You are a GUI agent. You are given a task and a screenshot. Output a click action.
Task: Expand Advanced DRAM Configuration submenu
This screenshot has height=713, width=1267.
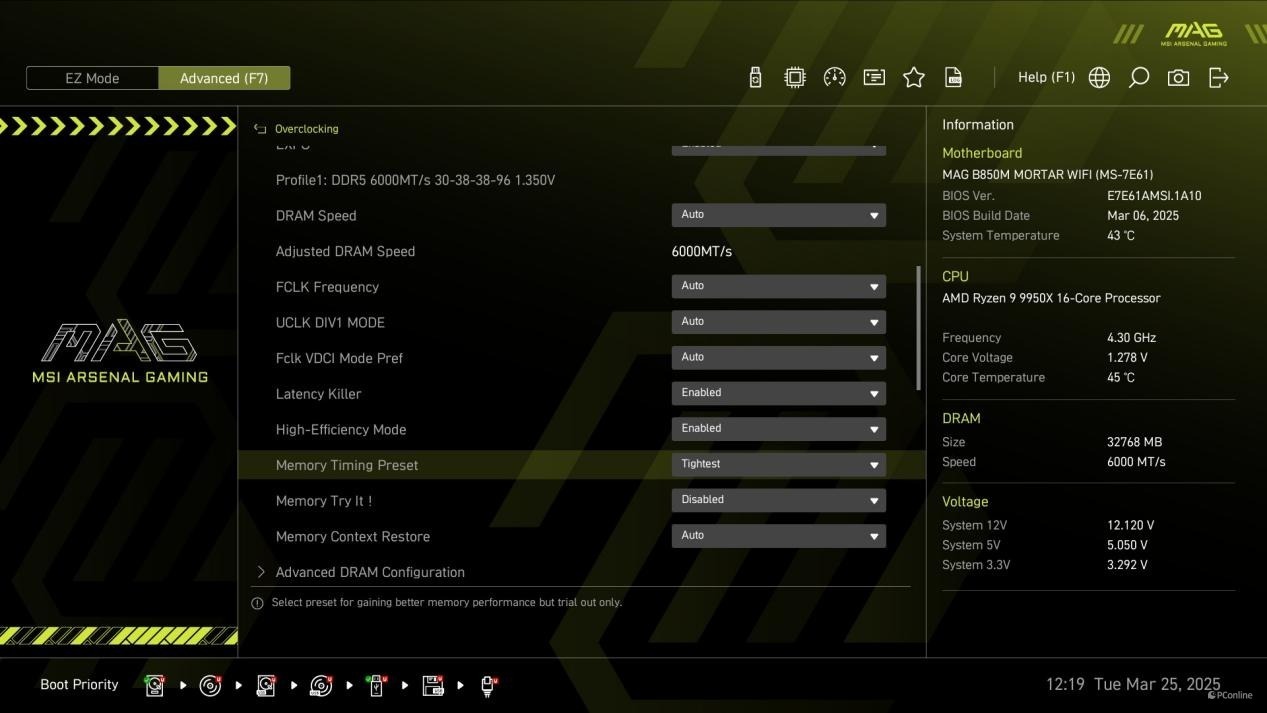pos(370,572)
